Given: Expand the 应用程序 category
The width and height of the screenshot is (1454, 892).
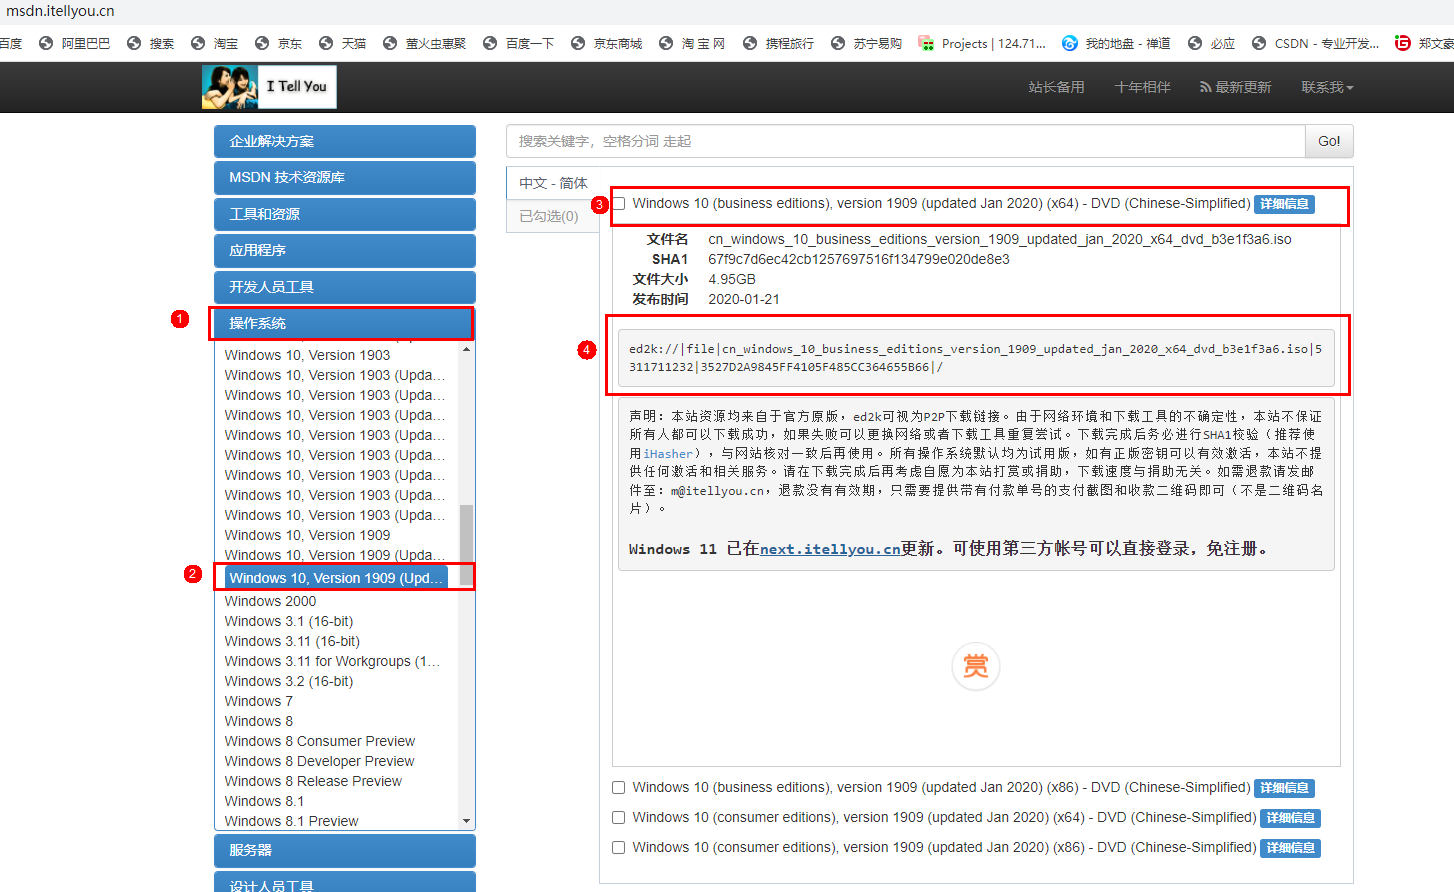Looking at the screenshot, I should point(345,250).
